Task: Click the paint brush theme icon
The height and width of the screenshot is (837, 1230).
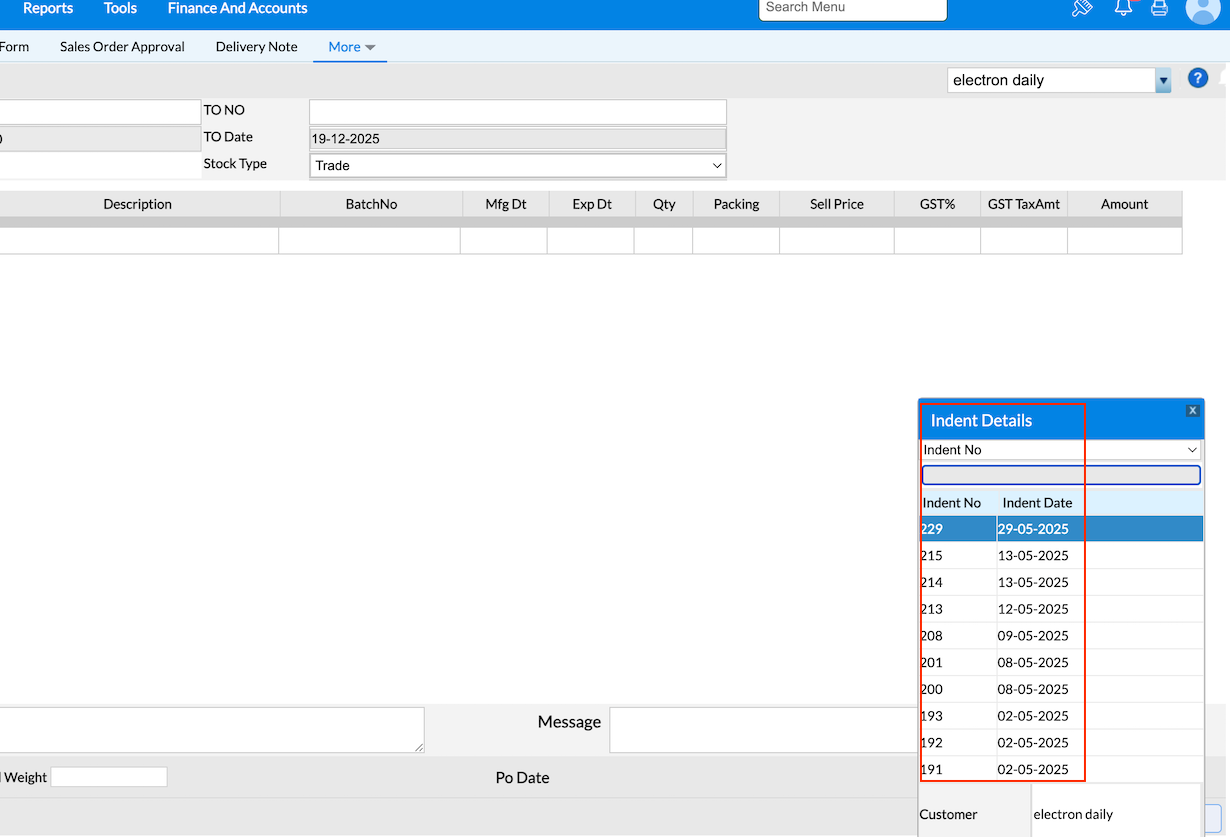Action: point(1082,9)
